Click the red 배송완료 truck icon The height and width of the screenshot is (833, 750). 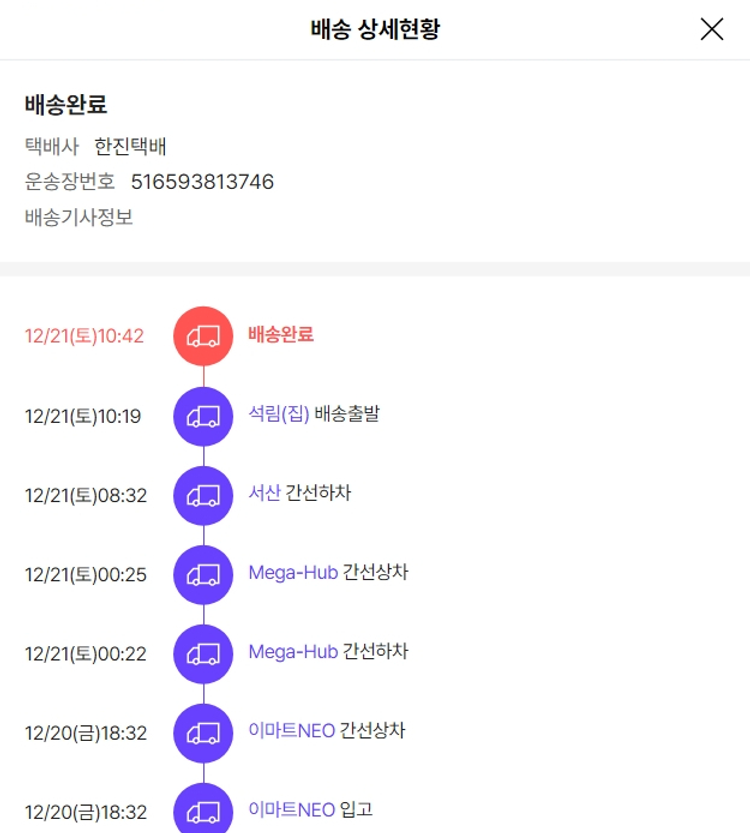pyautogui.click(x=203, y=336)
